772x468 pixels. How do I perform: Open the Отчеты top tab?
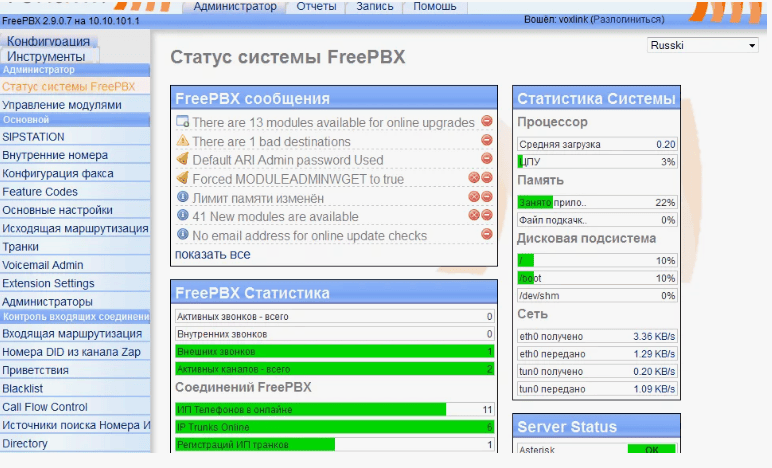tap(316, 6)
